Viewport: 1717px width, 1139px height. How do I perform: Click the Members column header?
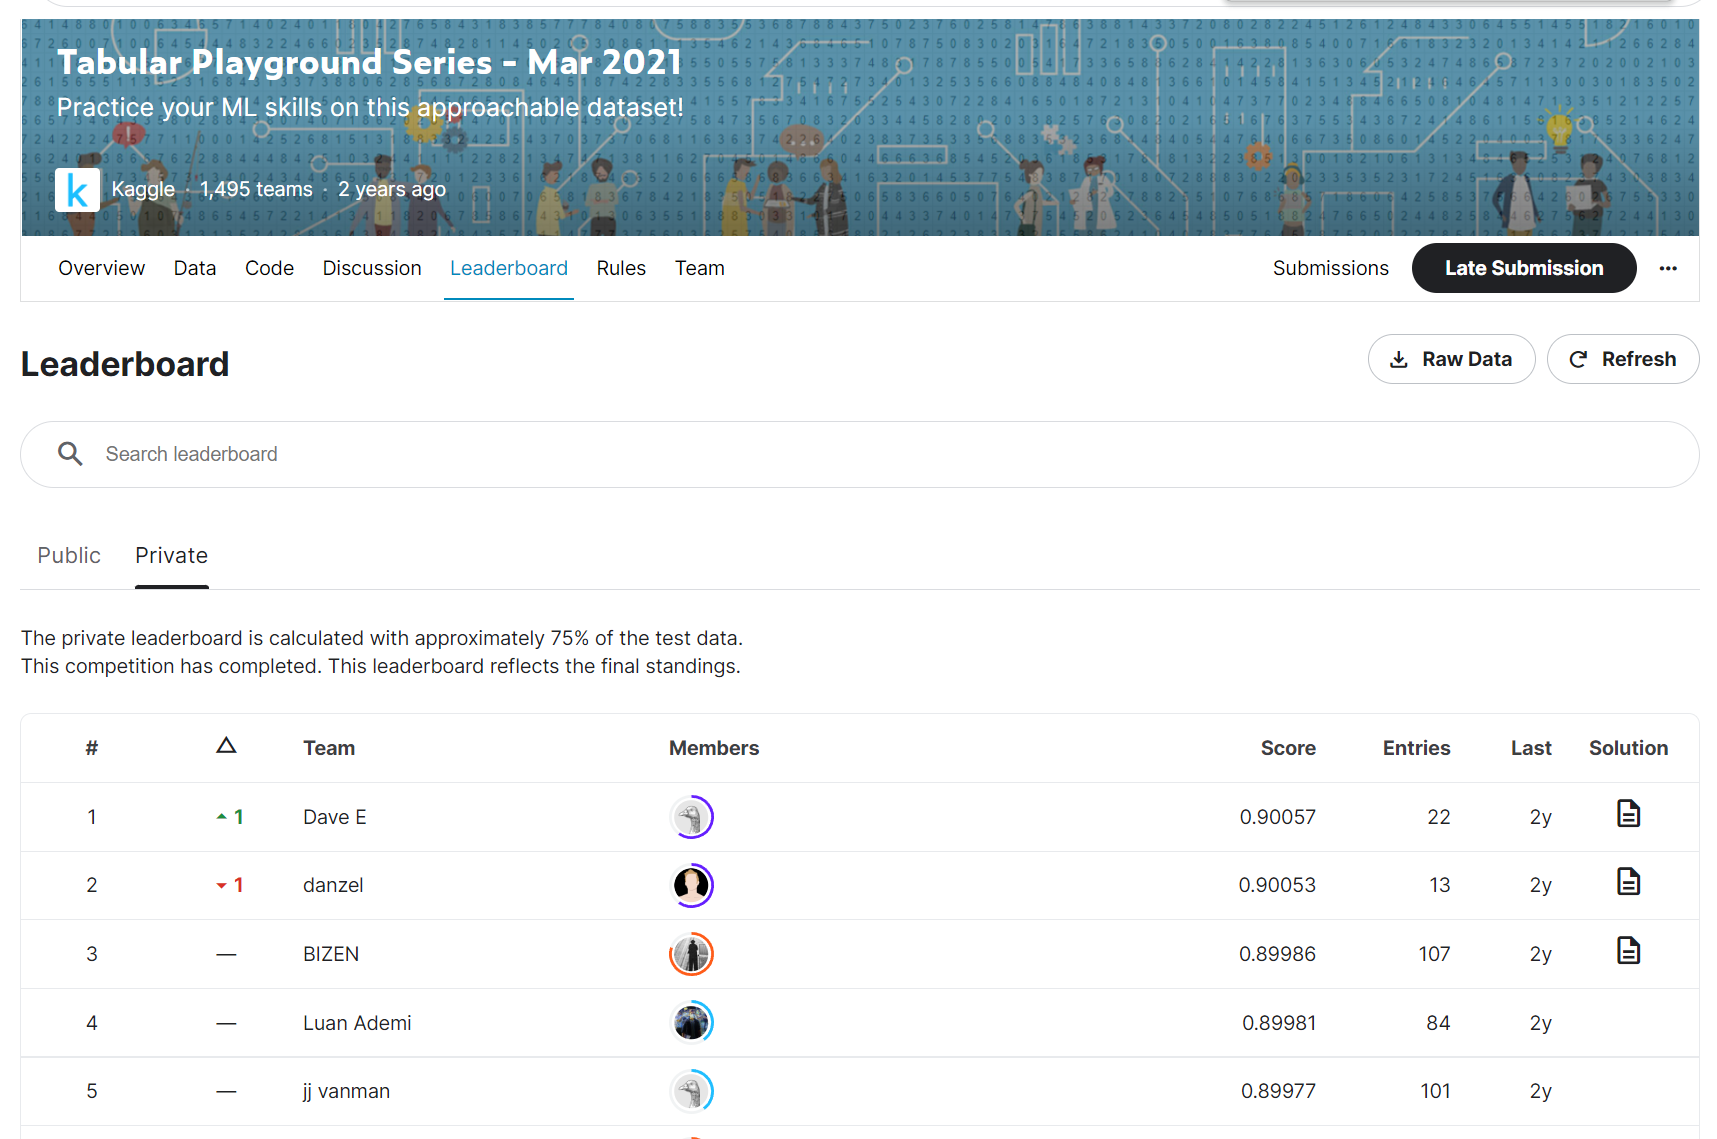(714, 748)
